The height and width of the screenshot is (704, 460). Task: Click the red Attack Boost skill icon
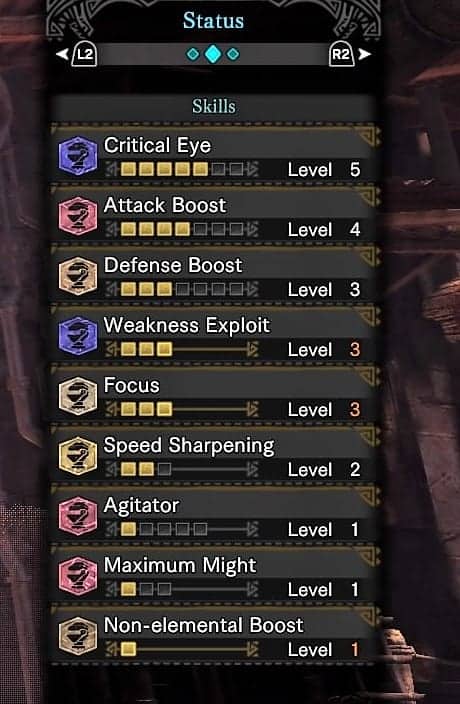[78, 216]
